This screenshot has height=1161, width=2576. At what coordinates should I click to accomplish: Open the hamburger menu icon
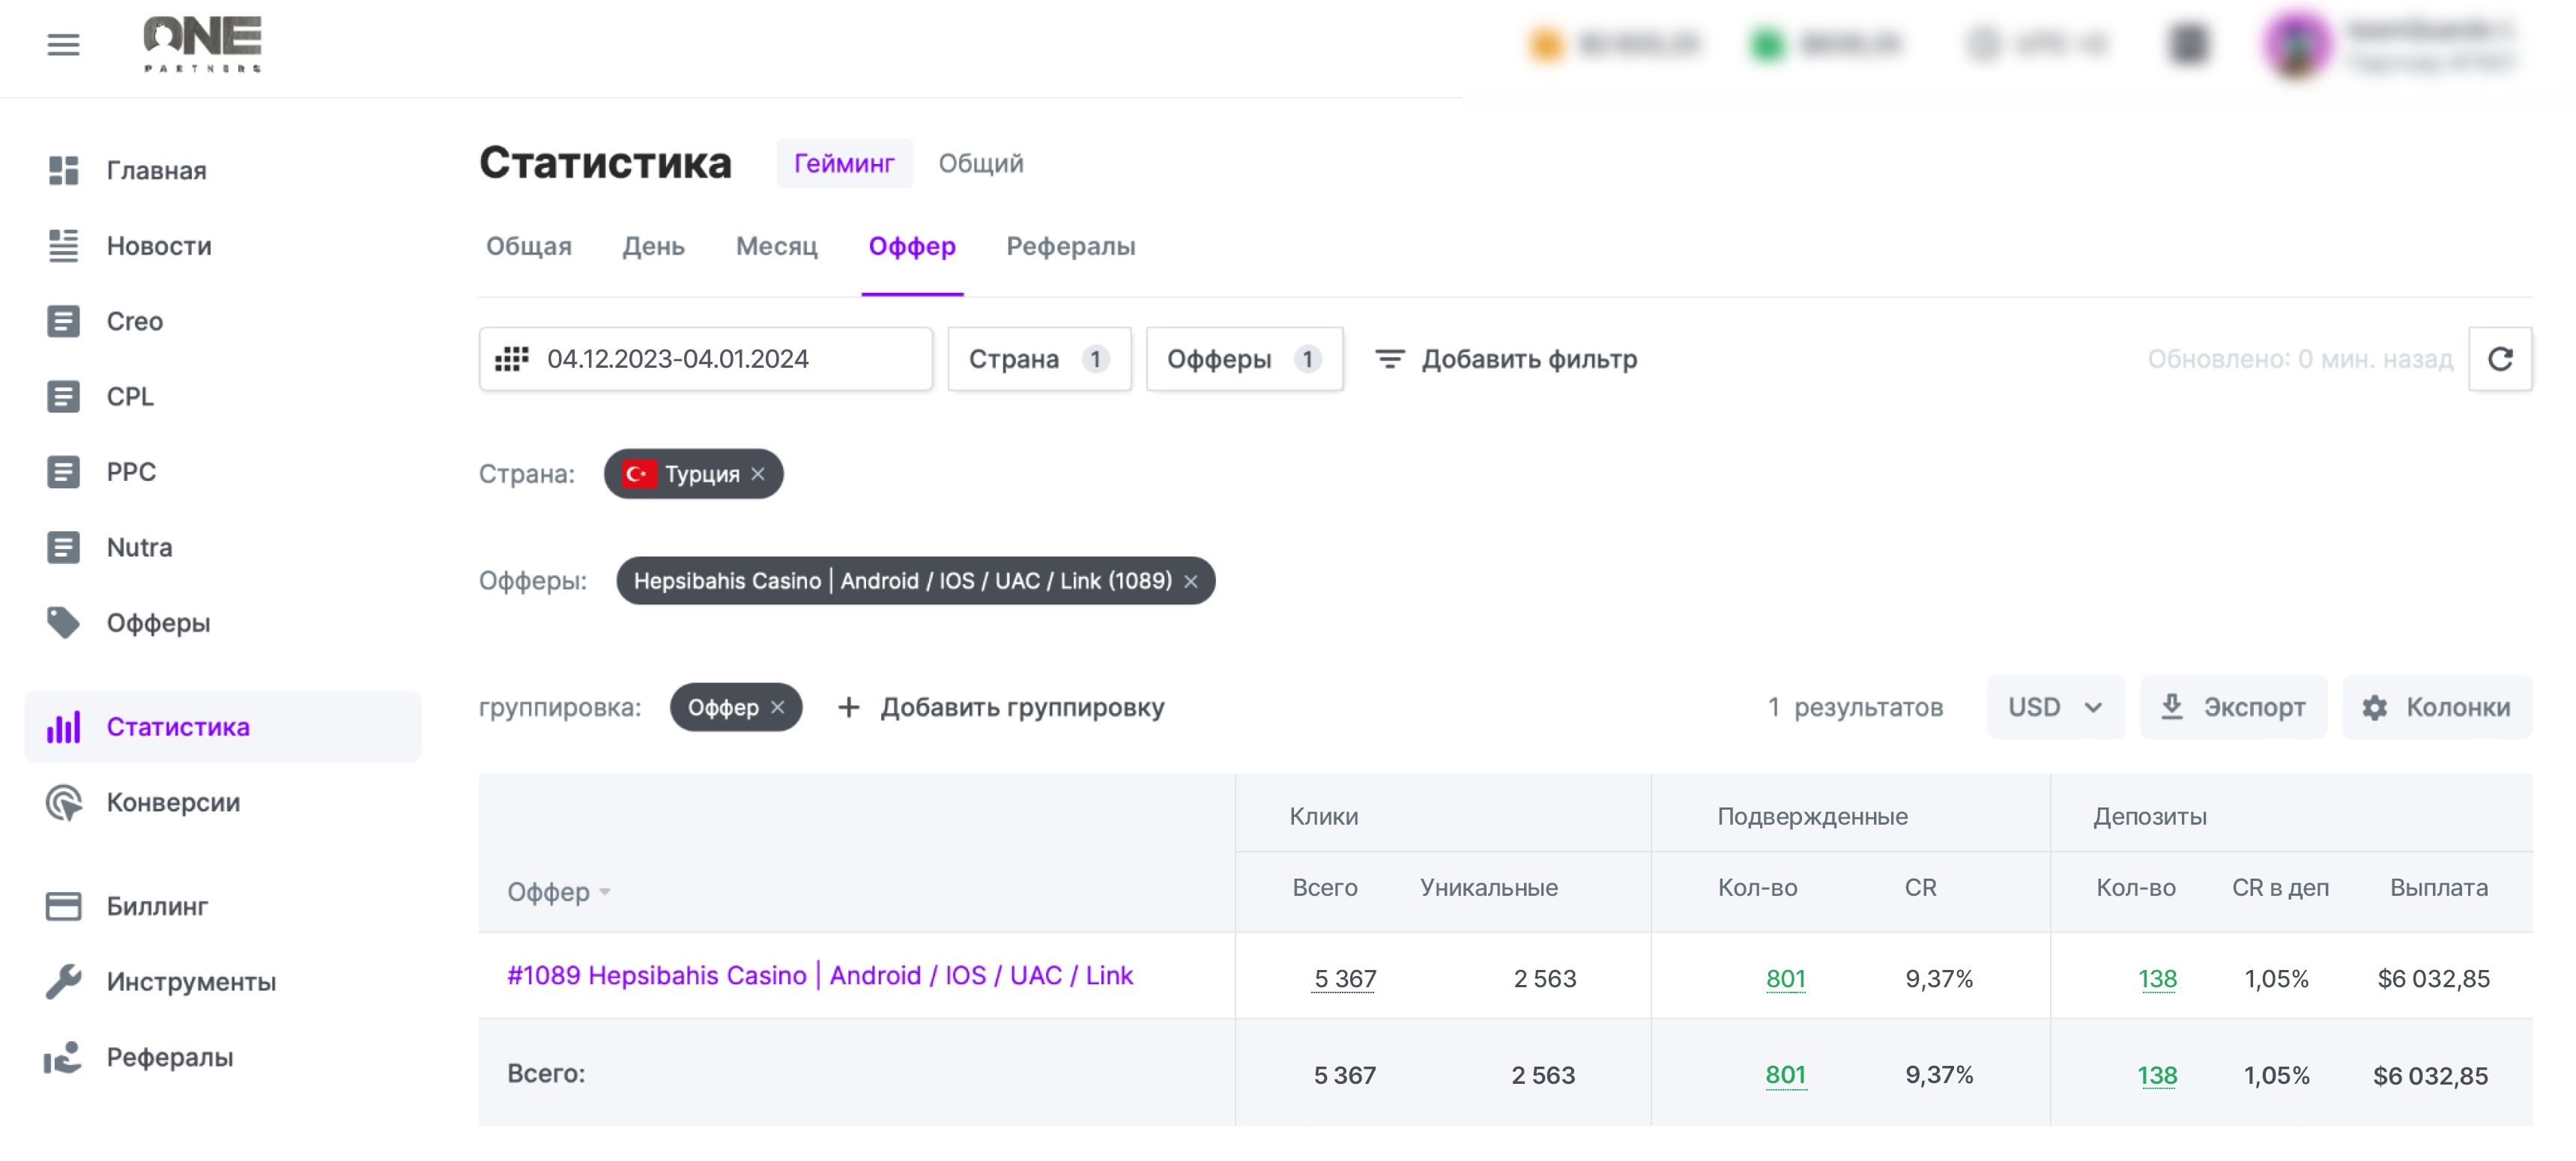tap(63, 44)
